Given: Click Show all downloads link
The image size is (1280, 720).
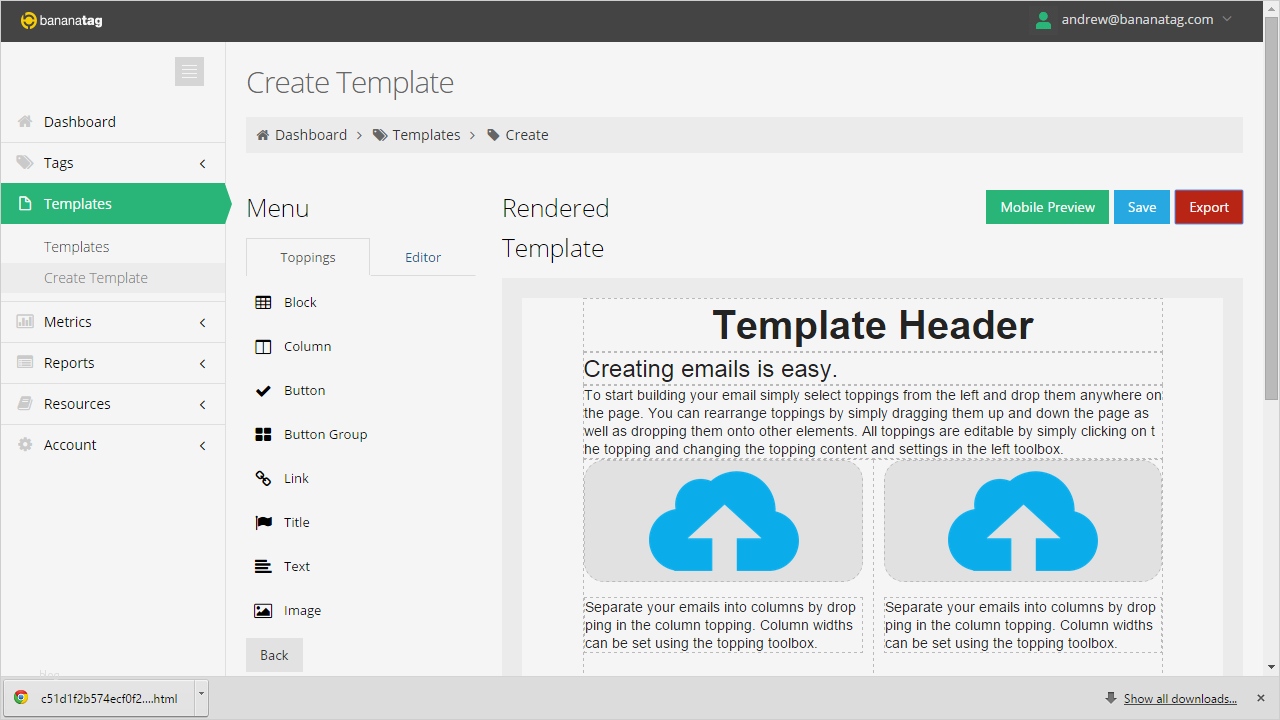Looking at the screenshot, I should [1180, 698].
